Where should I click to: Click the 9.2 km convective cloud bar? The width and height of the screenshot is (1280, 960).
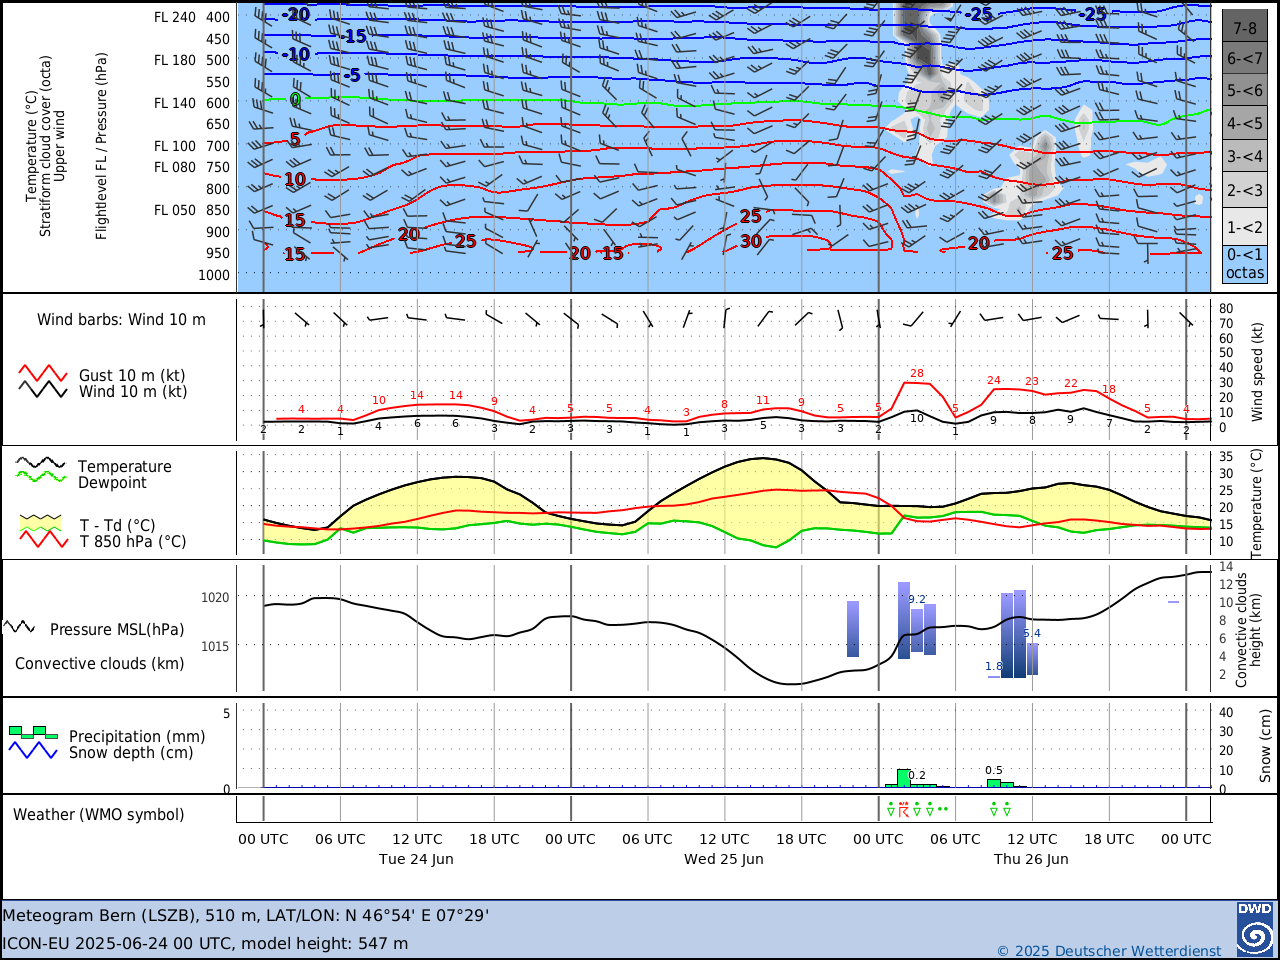(x=904, y=620)
